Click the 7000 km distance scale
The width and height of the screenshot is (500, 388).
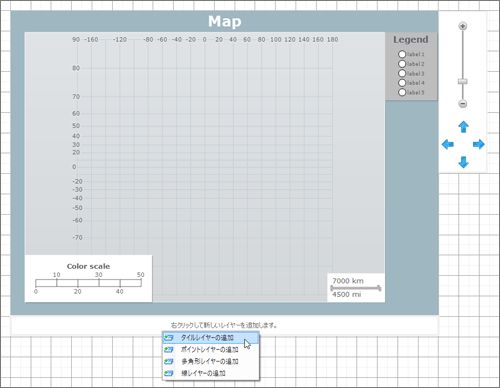click(x=356, y=288)
